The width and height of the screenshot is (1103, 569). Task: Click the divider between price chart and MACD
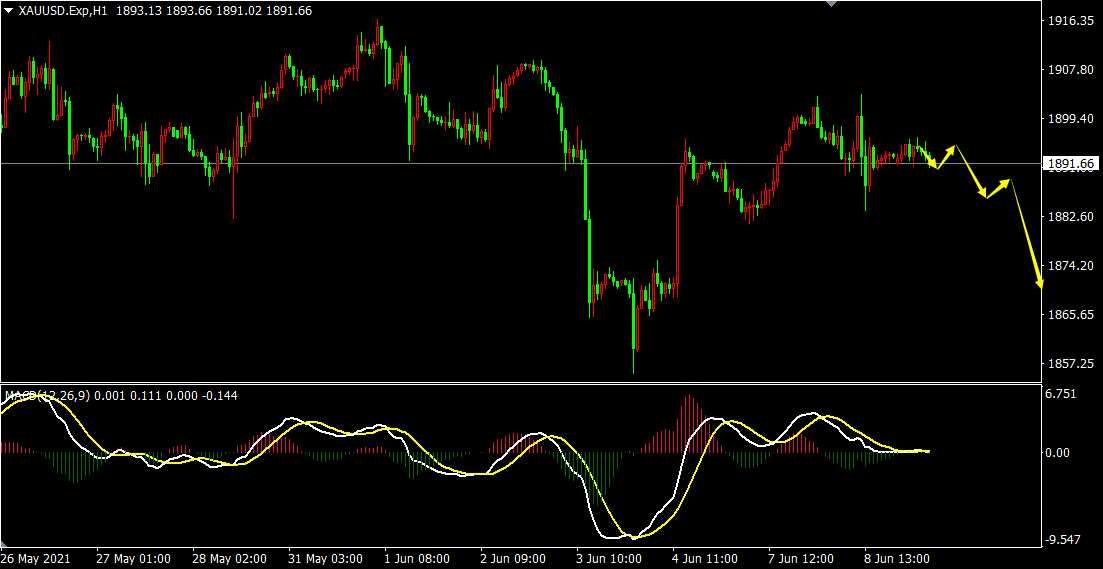pyautogui.click(x=520, y=382)
